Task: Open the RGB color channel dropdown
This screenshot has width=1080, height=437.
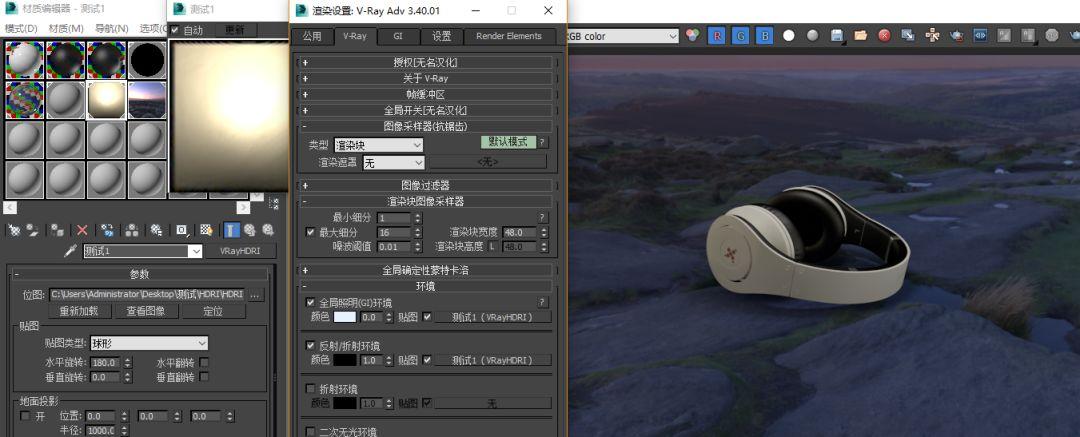Action: 623,36
